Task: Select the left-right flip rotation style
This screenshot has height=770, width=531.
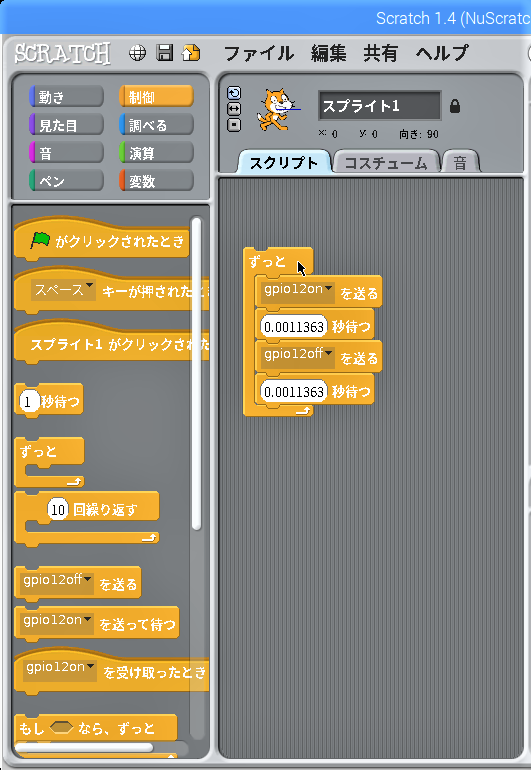Action: [x=234, y=109]
